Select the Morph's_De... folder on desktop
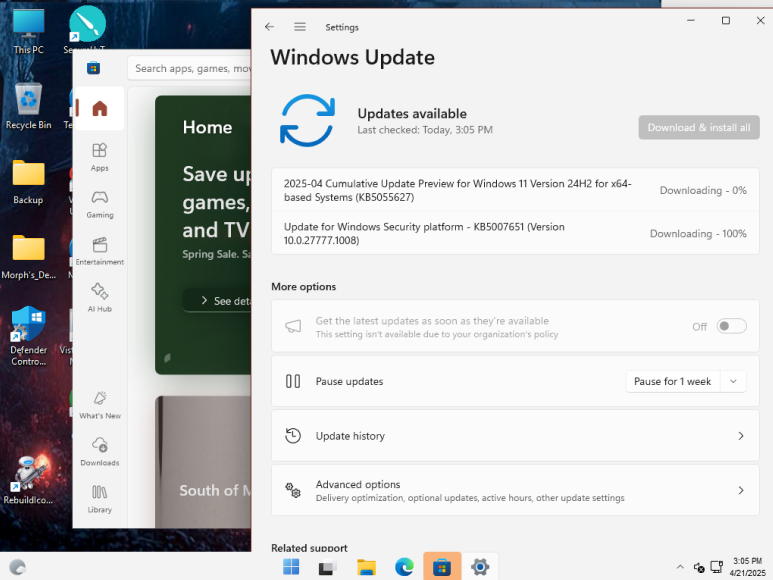This screenshot has width=773, height=580. pyautogui.click(x=28, y=256)
